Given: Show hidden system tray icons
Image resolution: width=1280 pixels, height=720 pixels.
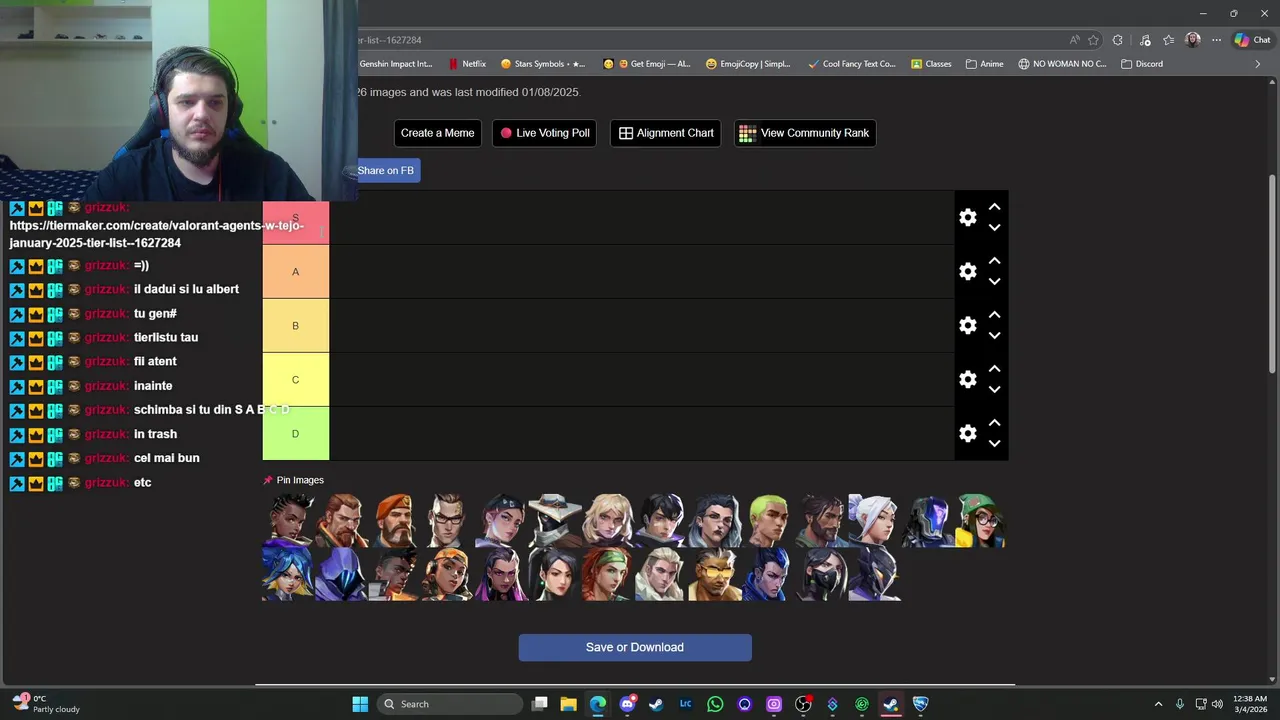Looking at the screenshot, I should 1158,704.
